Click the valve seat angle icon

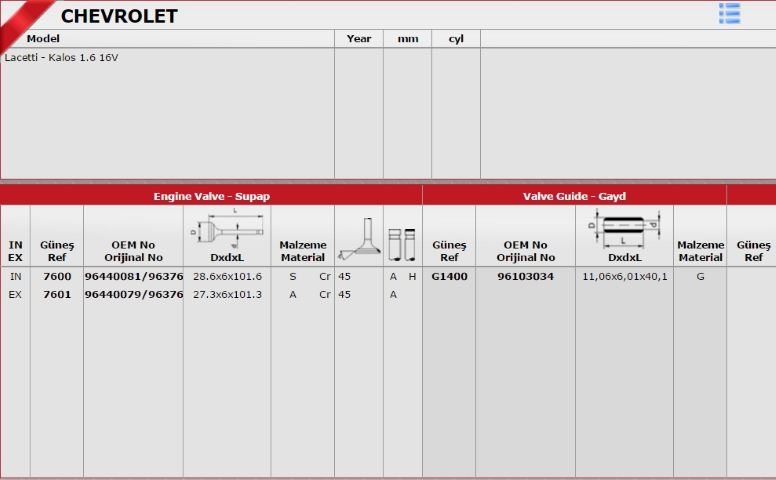point(359,239)
